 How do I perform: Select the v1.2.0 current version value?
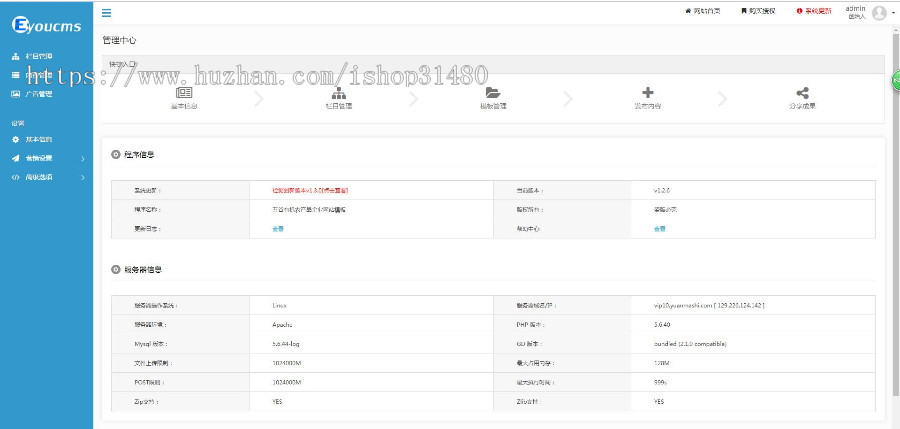click(x=662, y=190)
